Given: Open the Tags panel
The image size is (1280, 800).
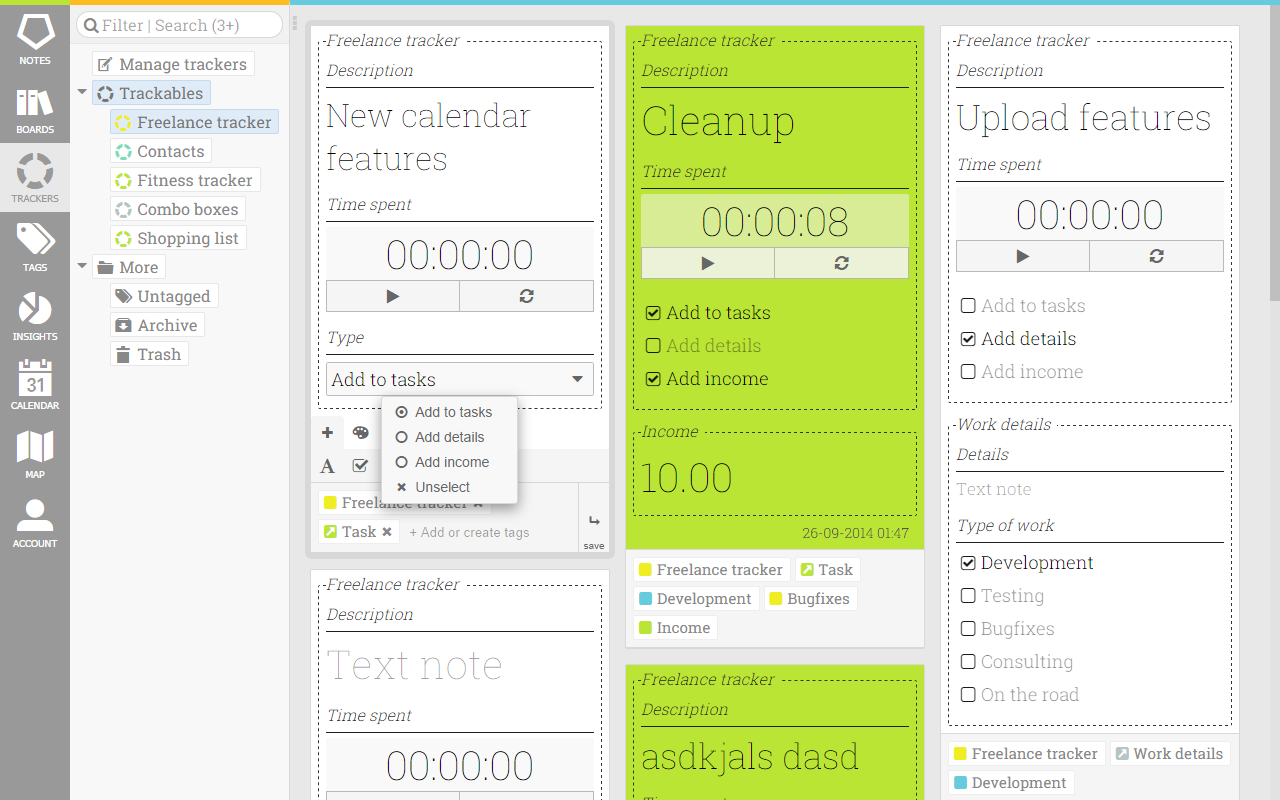Looking at the screenshot, I should tap(35, 245).
